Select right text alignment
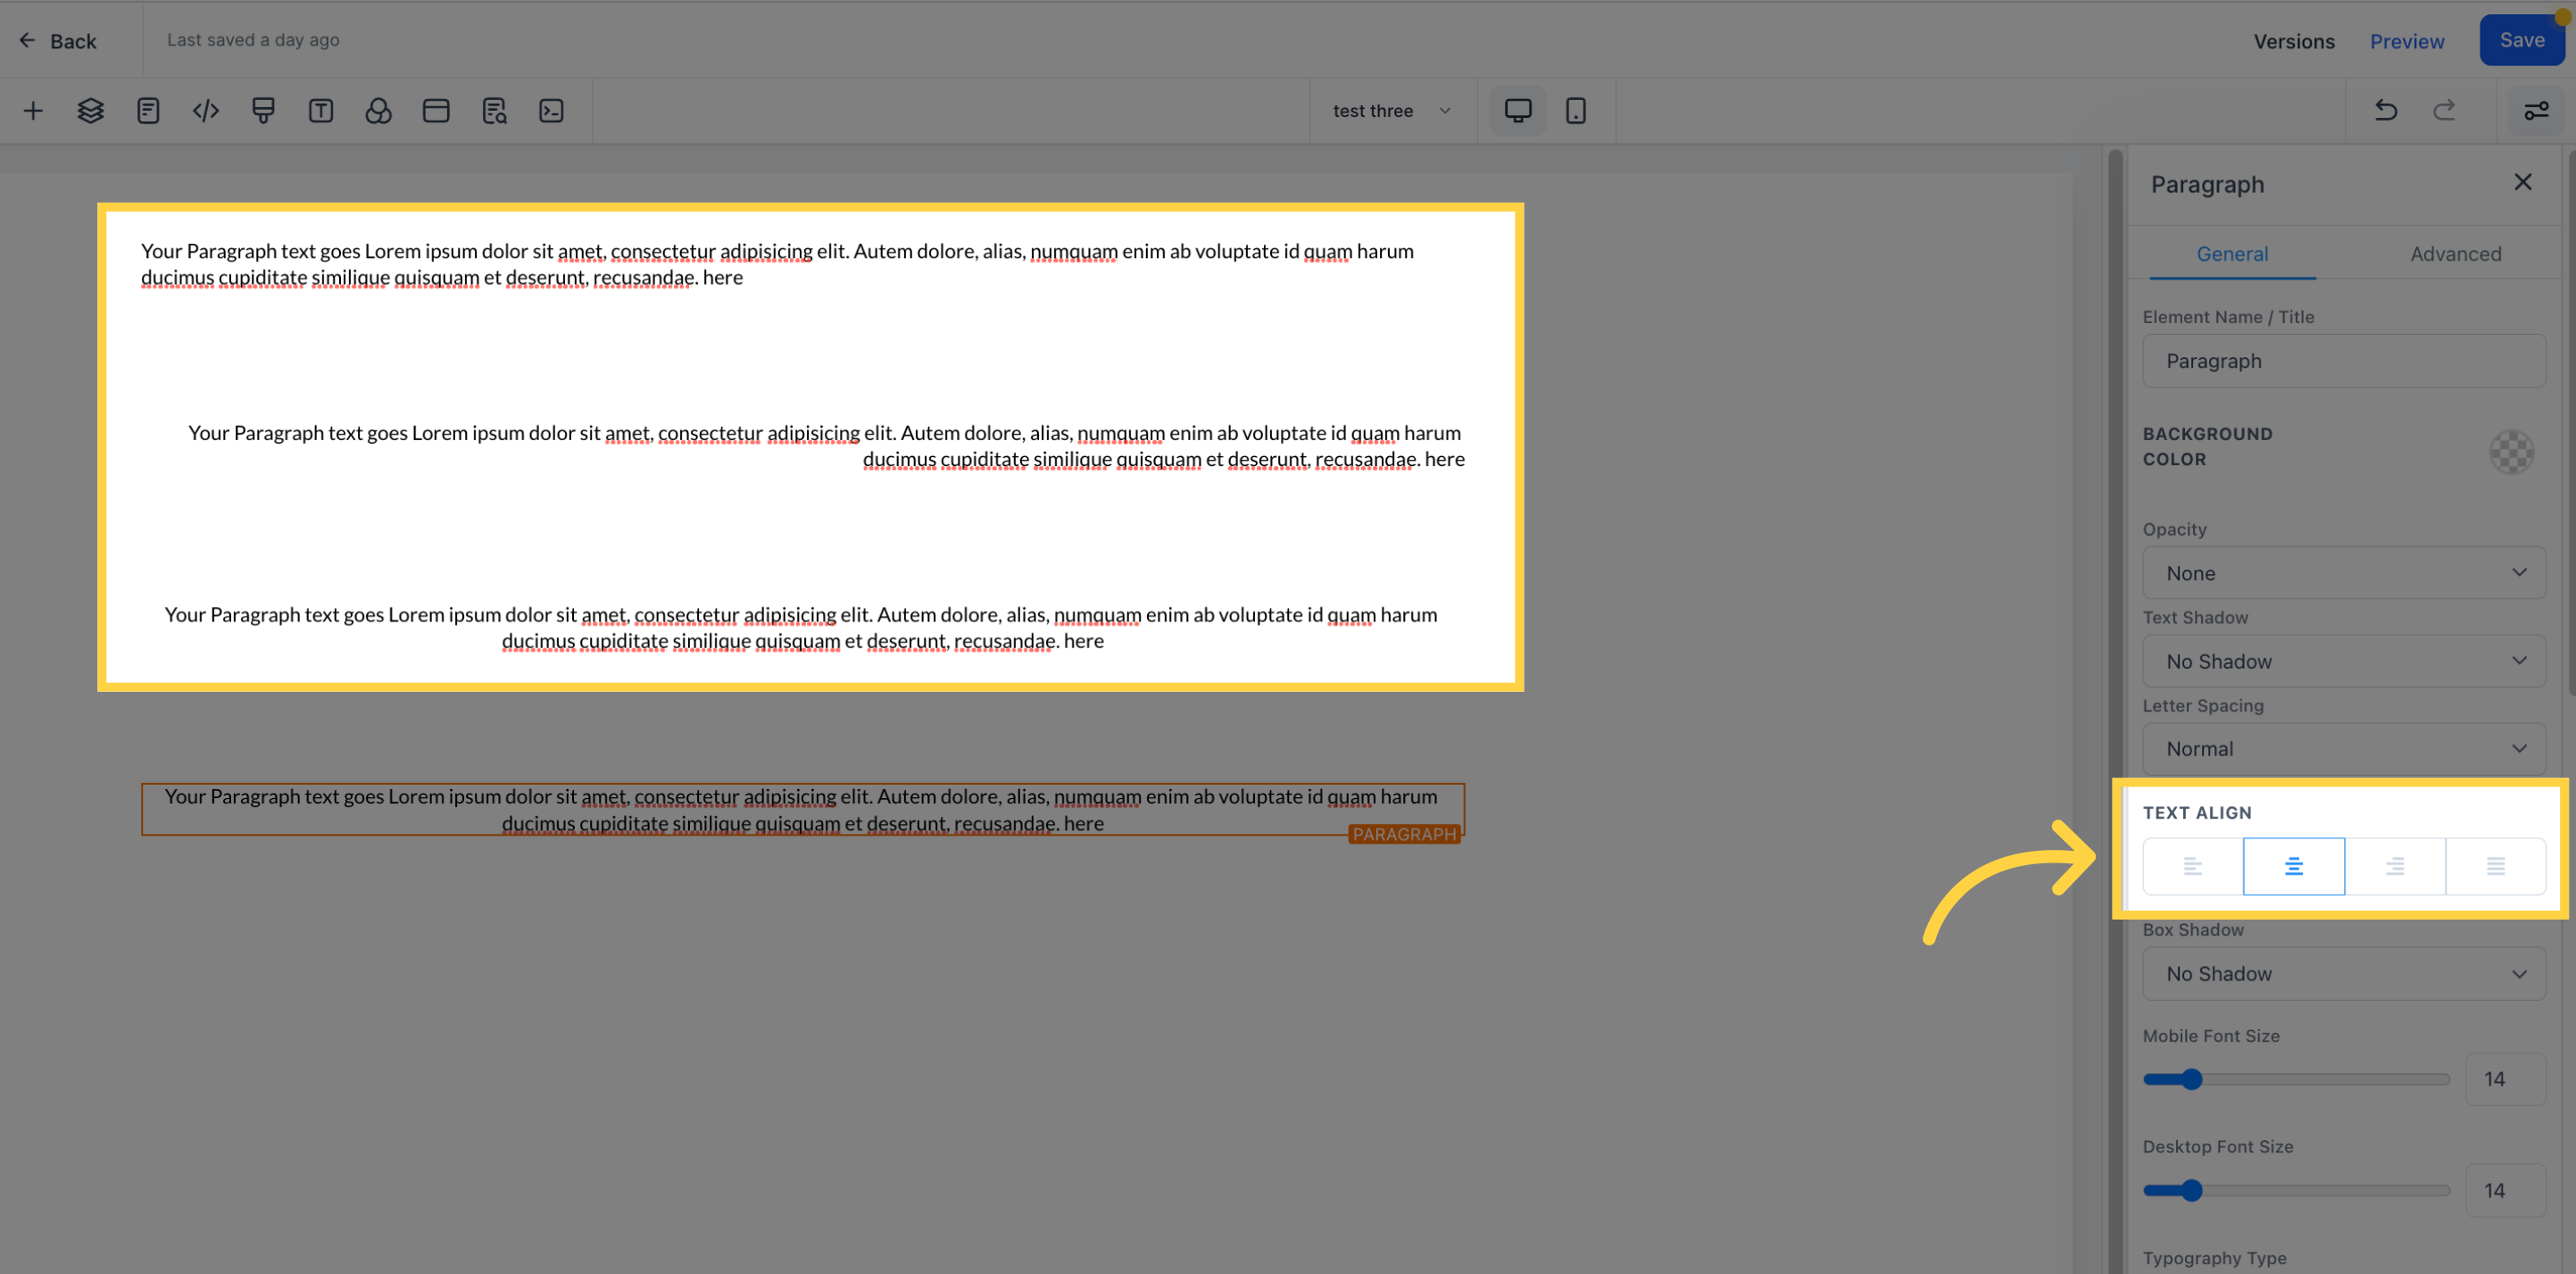The width and height of the screenshot is (2576, 1274). (2394, 866)
